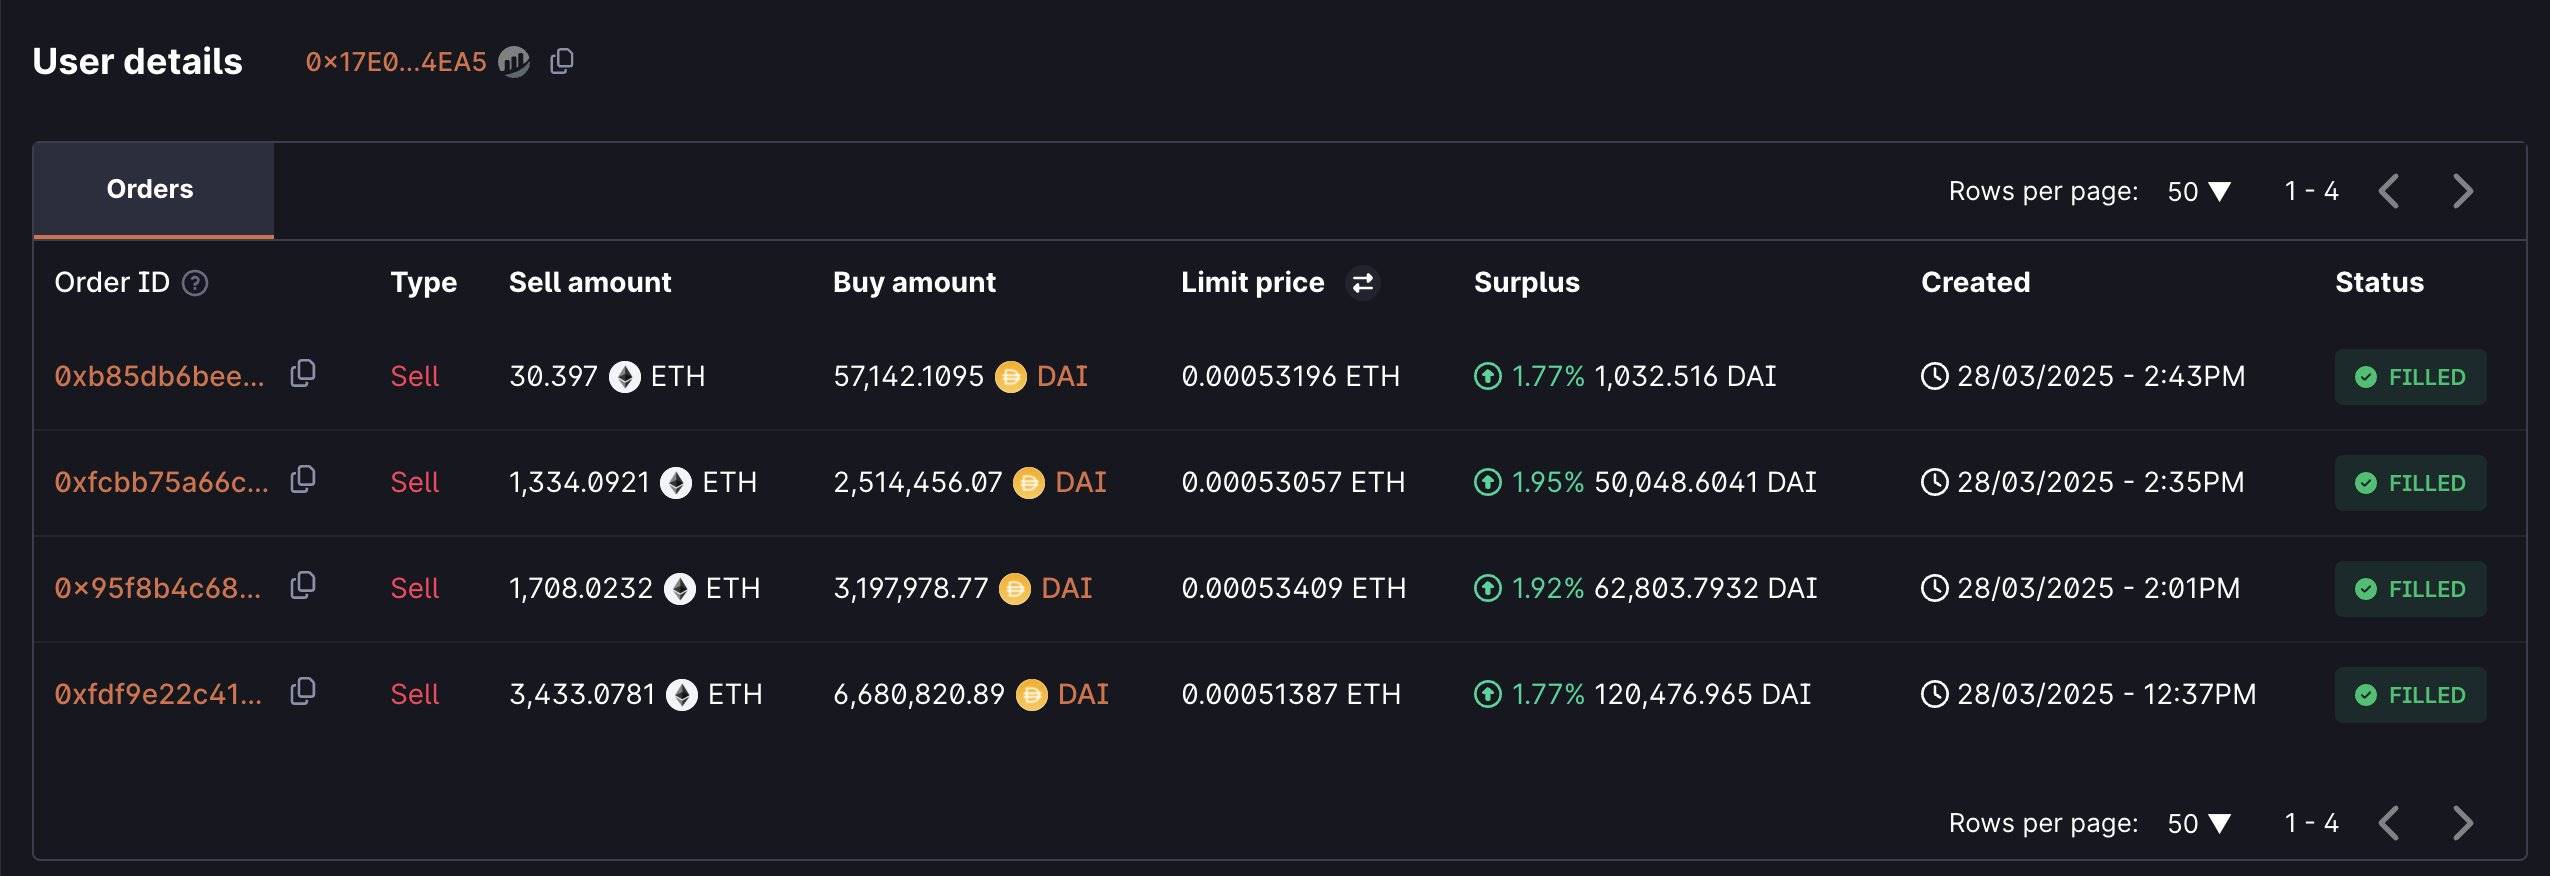Viewport: 2550px width, 876px height.
Task: Open top Rows per page dropdown
Action: (x=2199, y=191)
